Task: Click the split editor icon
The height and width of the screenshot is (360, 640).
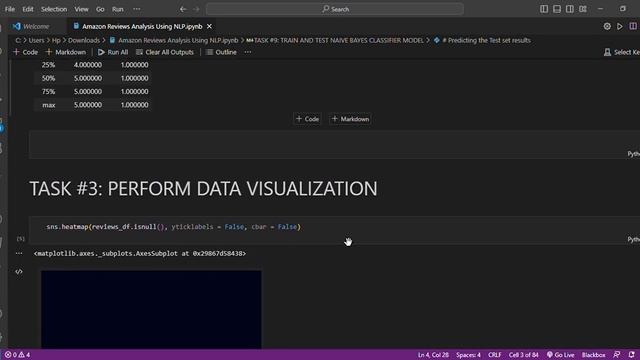Action: click(633, 26)
